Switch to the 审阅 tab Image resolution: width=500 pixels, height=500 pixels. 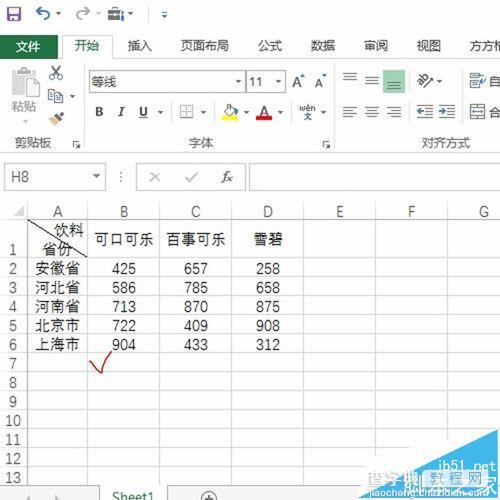(x=376, y=46)
